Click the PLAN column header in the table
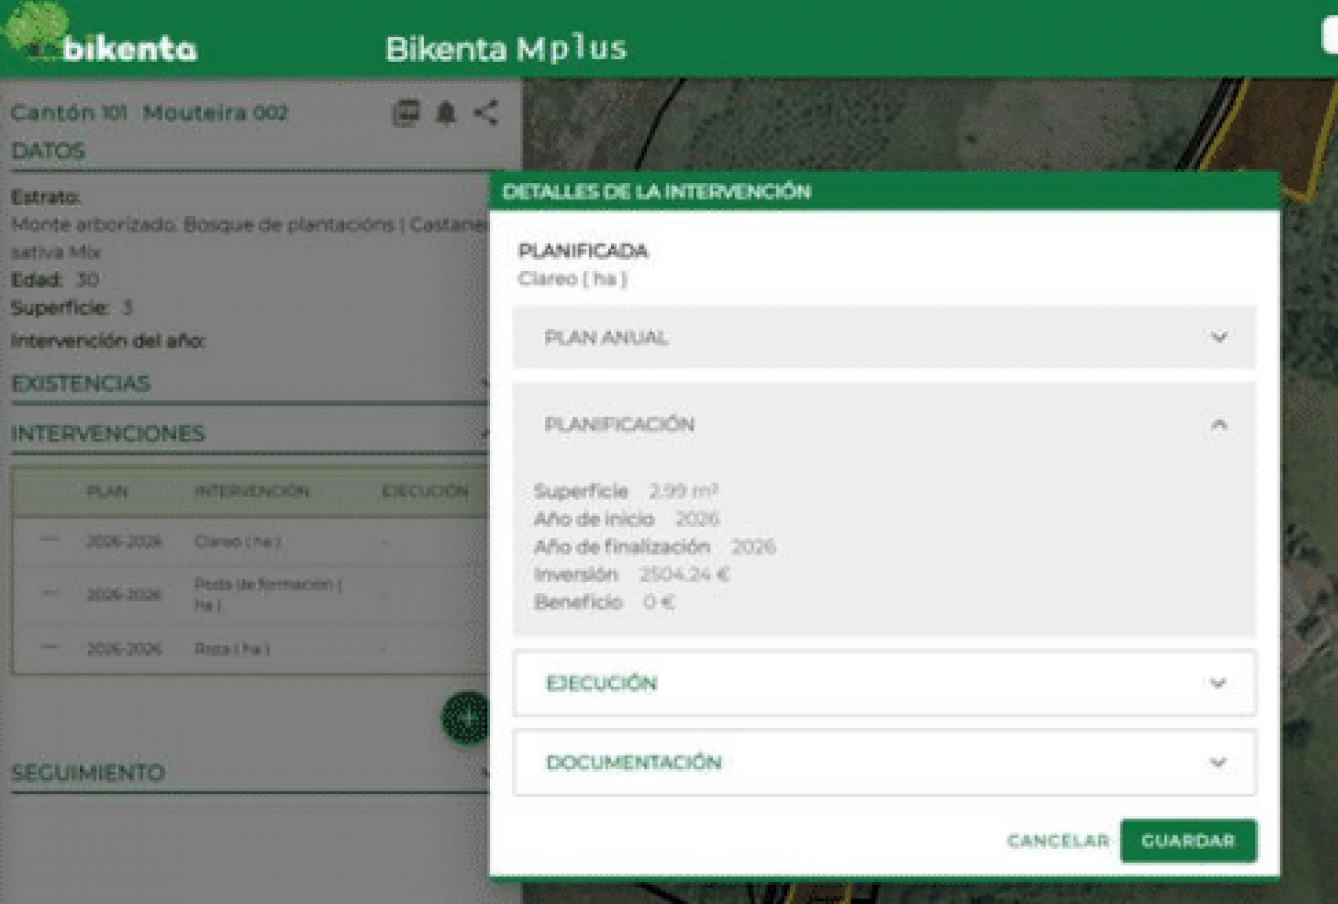 pyautogui.click(x=107, y=491)
